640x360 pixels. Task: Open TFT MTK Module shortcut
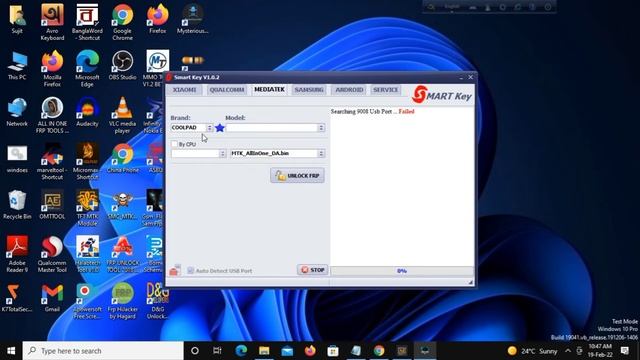pyautogui.click(x=87, y=208)
